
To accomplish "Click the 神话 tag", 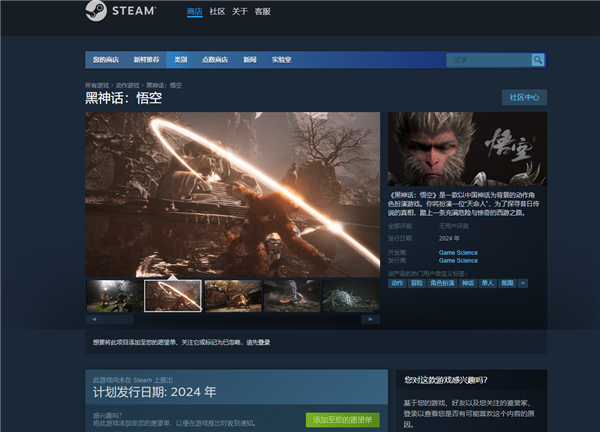I will coord(468,283).
